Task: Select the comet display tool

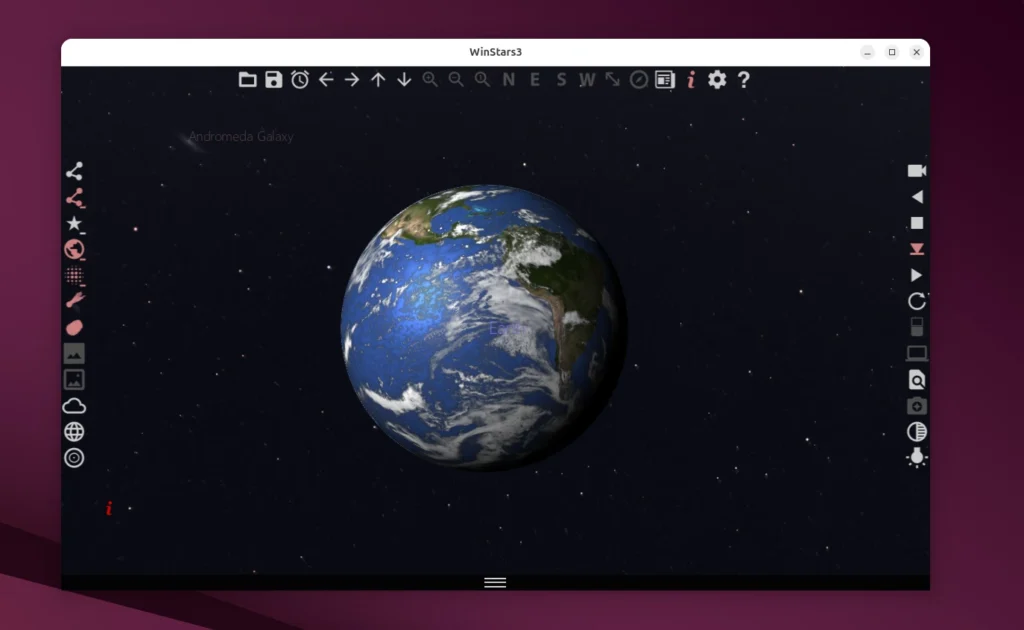Action: tap(74, 302)
